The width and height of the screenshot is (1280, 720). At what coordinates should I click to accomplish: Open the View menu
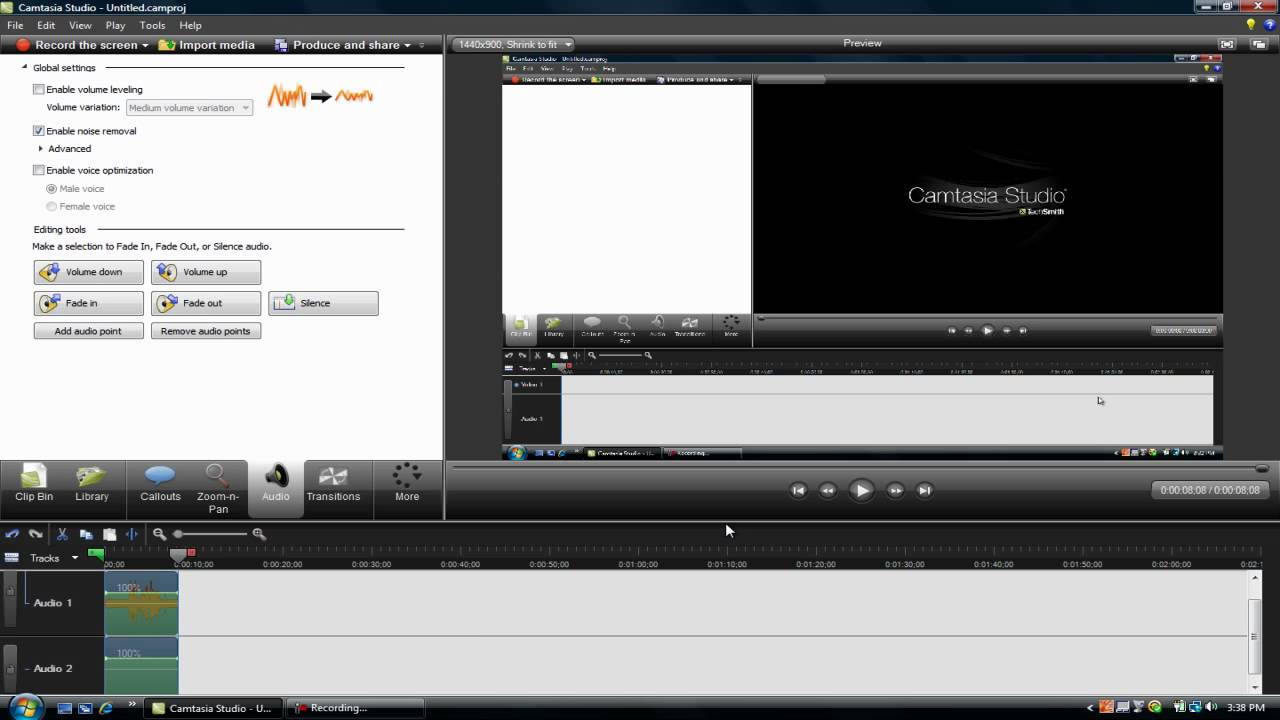80,25
